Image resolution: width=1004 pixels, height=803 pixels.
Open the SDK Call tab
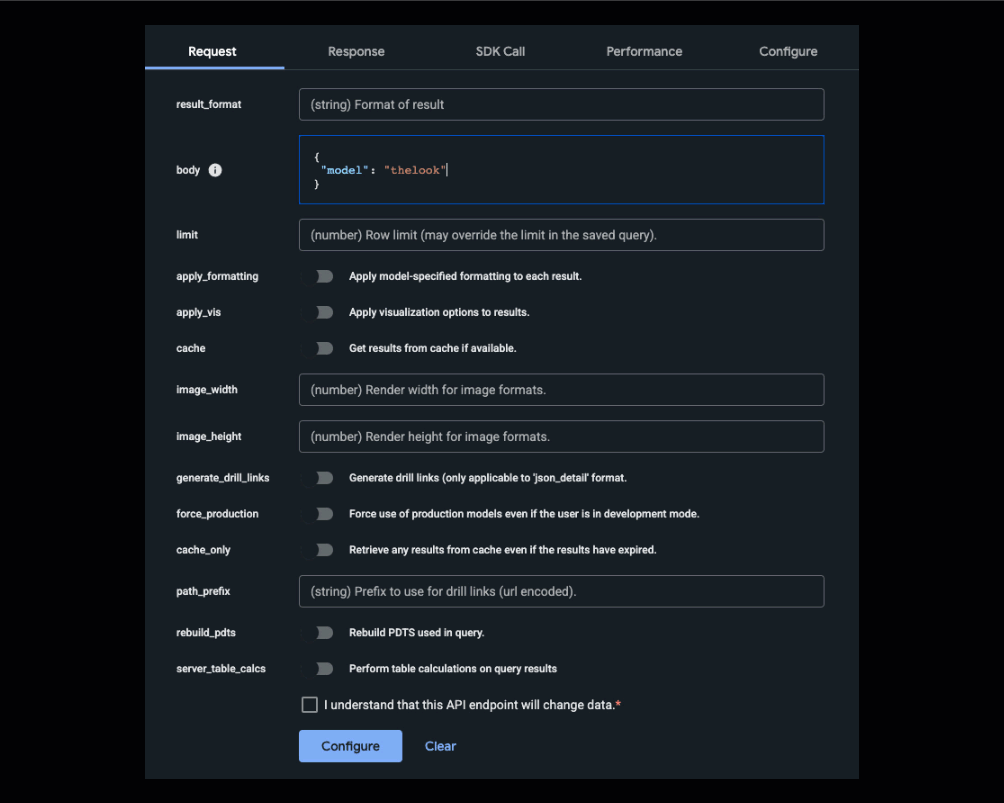pos(500,51)
